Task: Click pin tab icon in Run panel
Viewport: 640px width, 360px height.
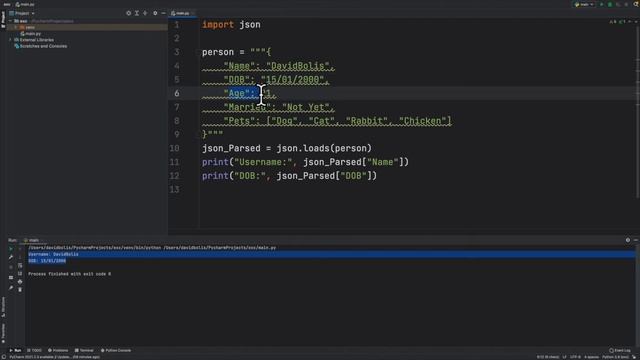Action: [11, 288]
